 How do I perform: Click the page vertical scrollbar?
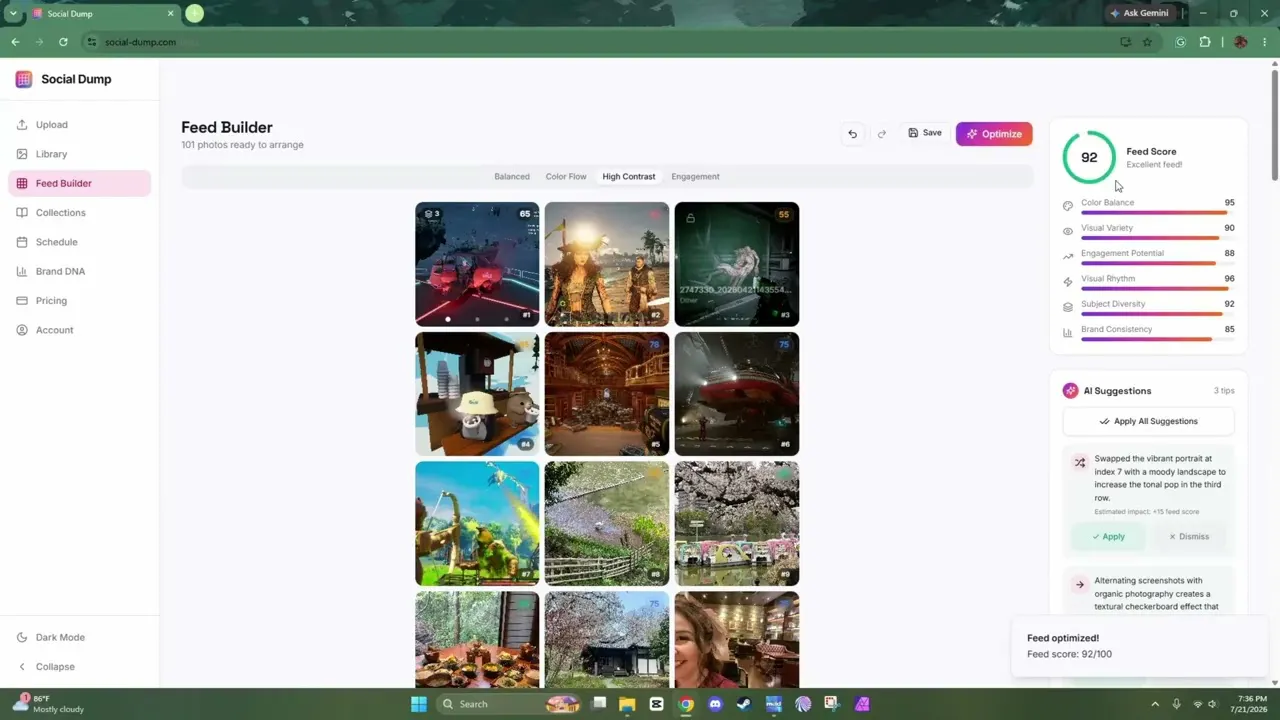(x=1275, y=125)
